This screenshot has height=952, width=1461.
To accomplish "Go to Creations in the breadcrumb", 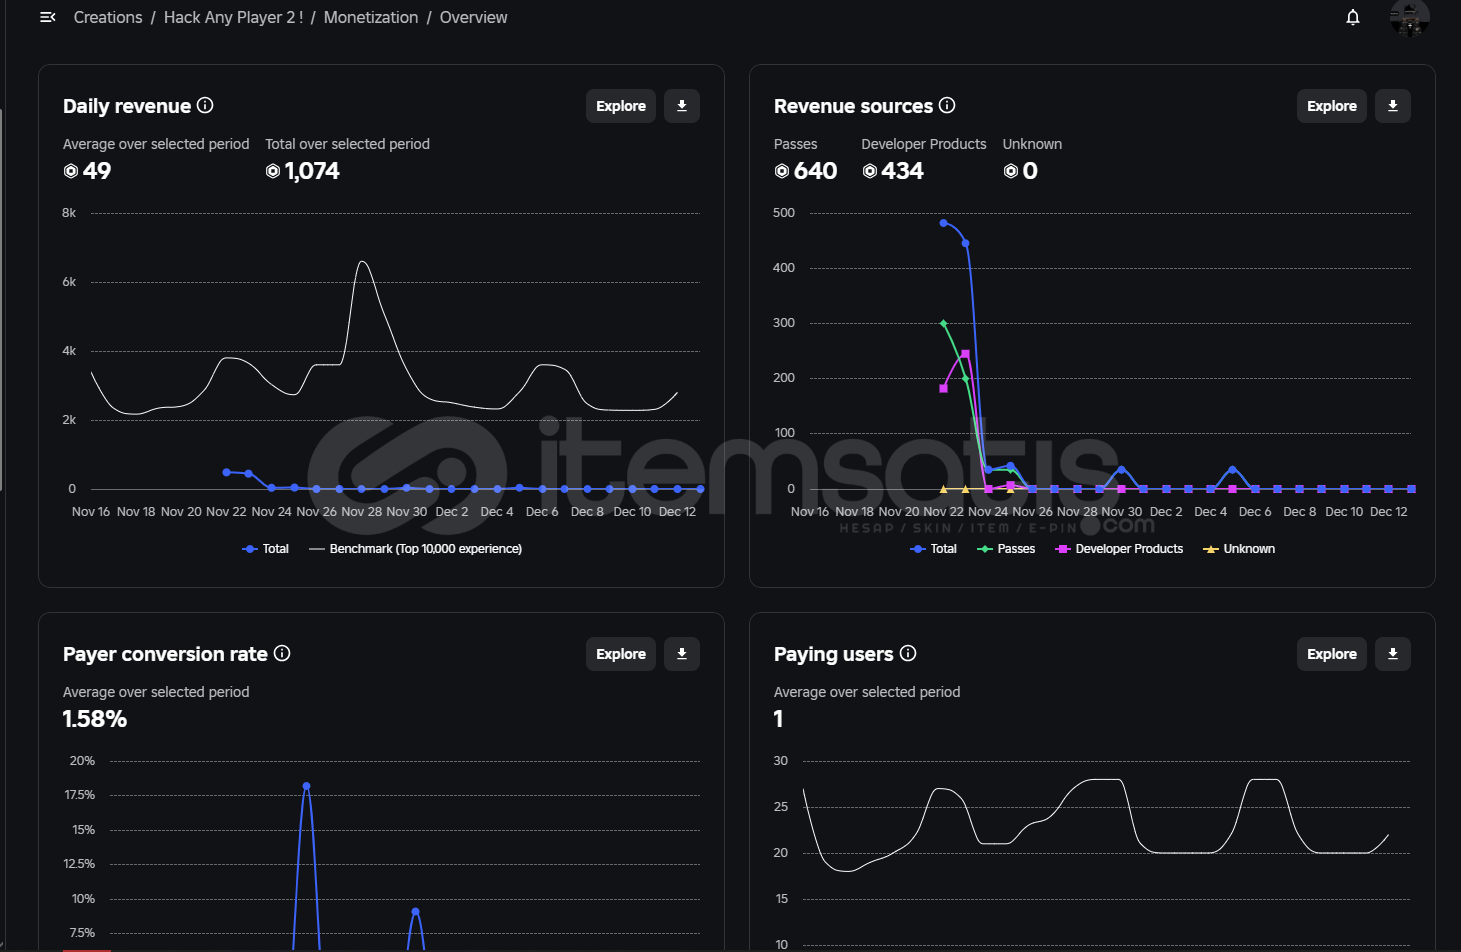I will (108, 17).
